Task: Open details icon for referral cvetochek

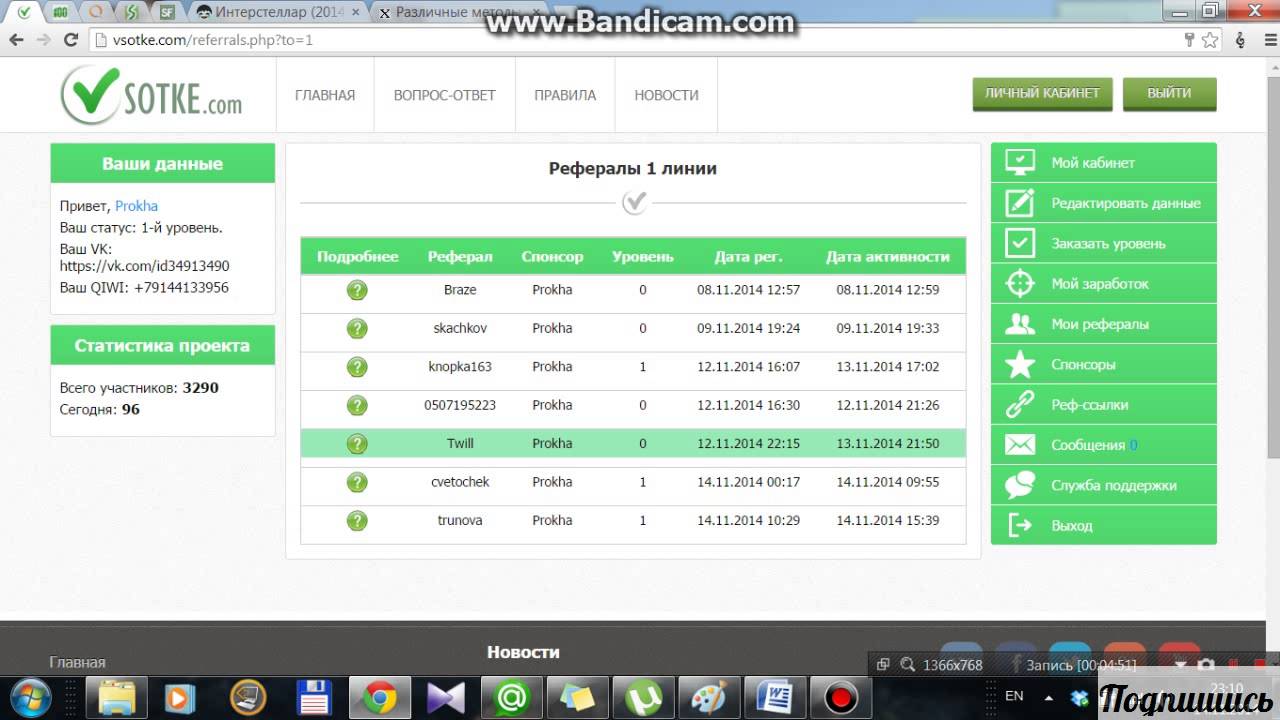Action: [x=357, y=482]
